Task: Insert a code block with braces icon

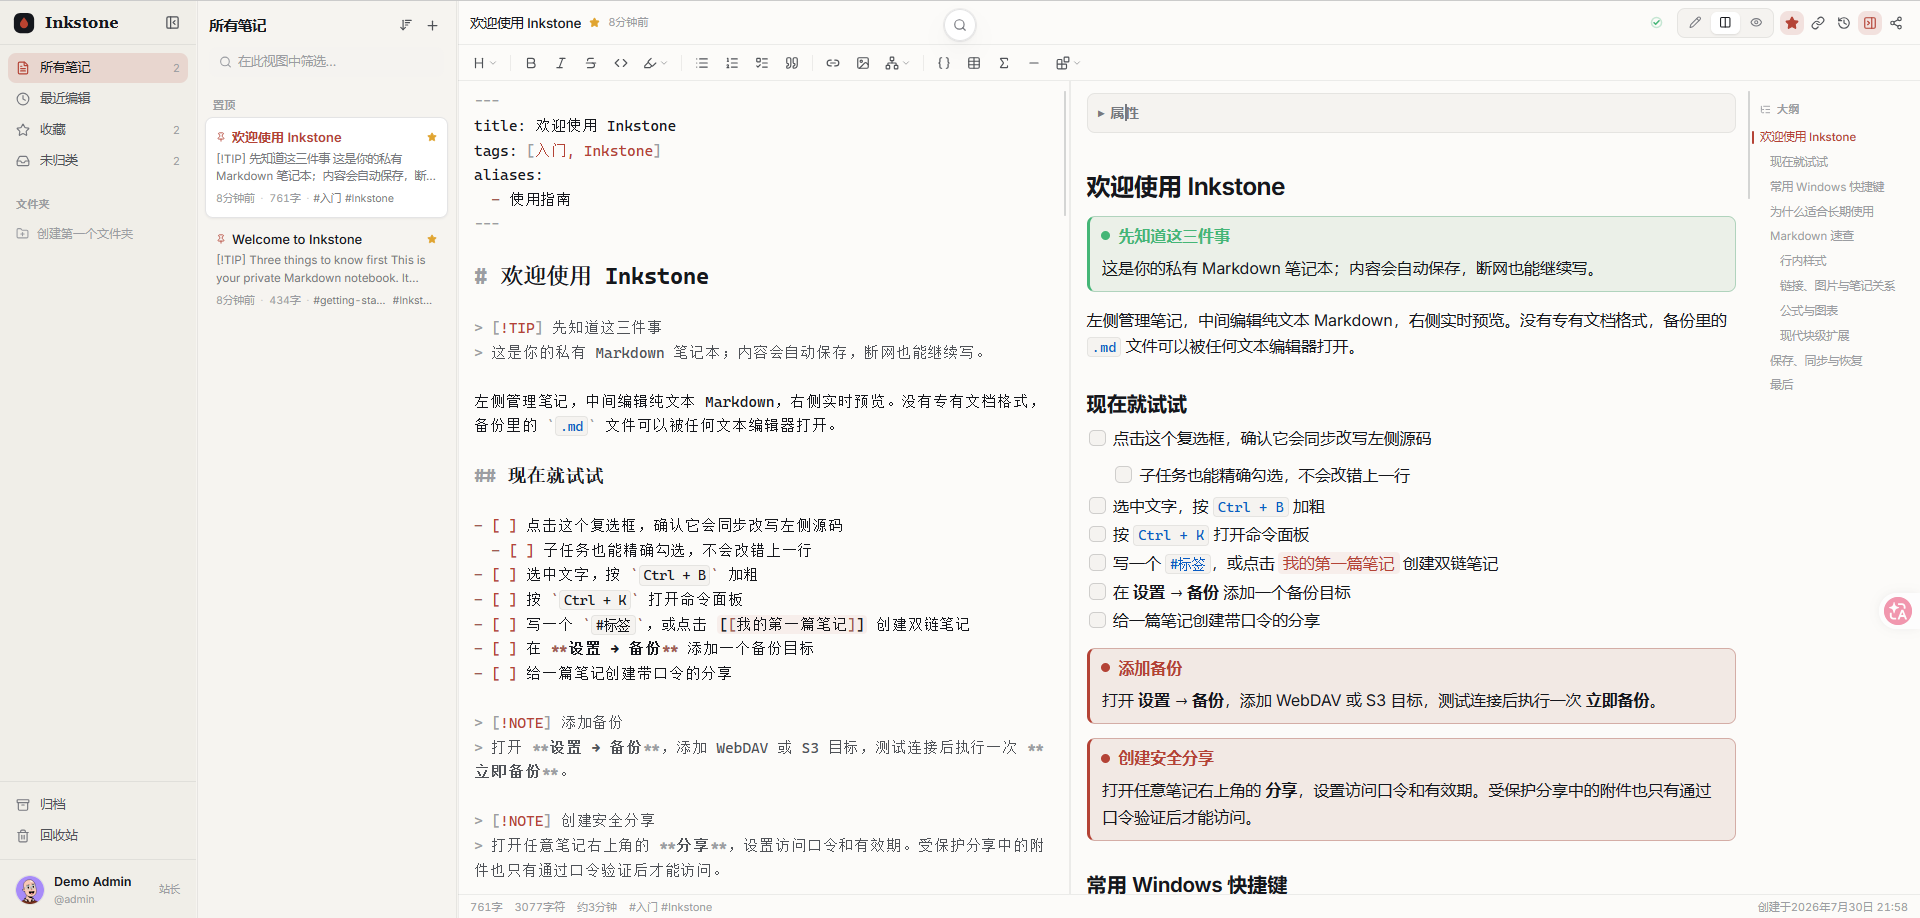Action: 944,63
